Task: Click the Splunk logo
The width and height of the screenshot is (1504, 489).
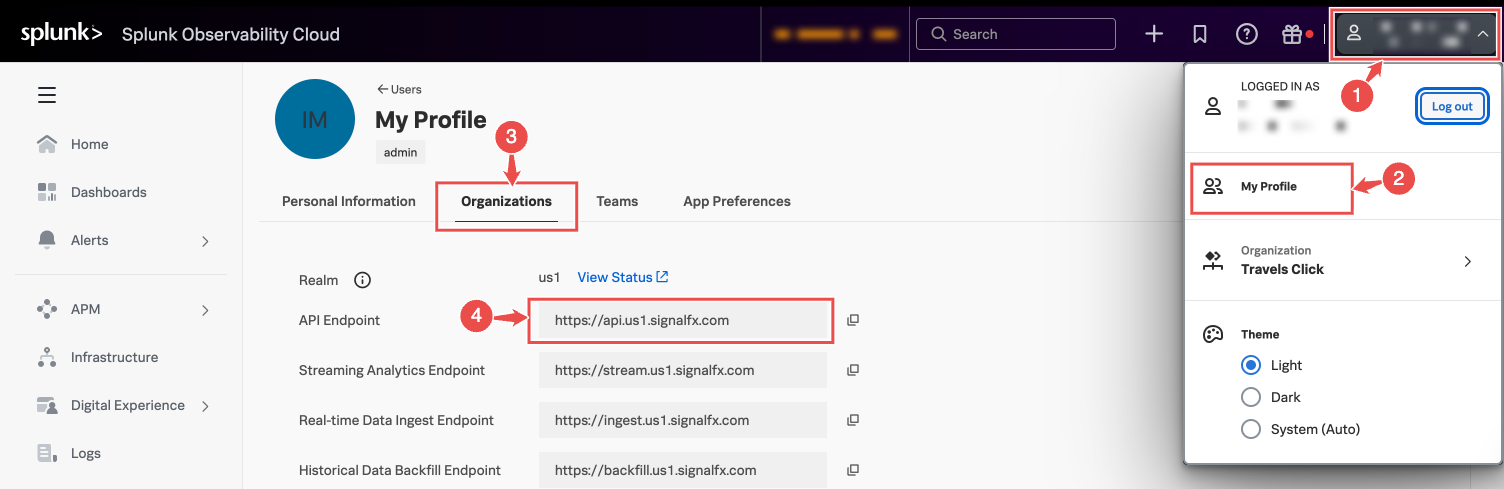Action: click(61, 34)
